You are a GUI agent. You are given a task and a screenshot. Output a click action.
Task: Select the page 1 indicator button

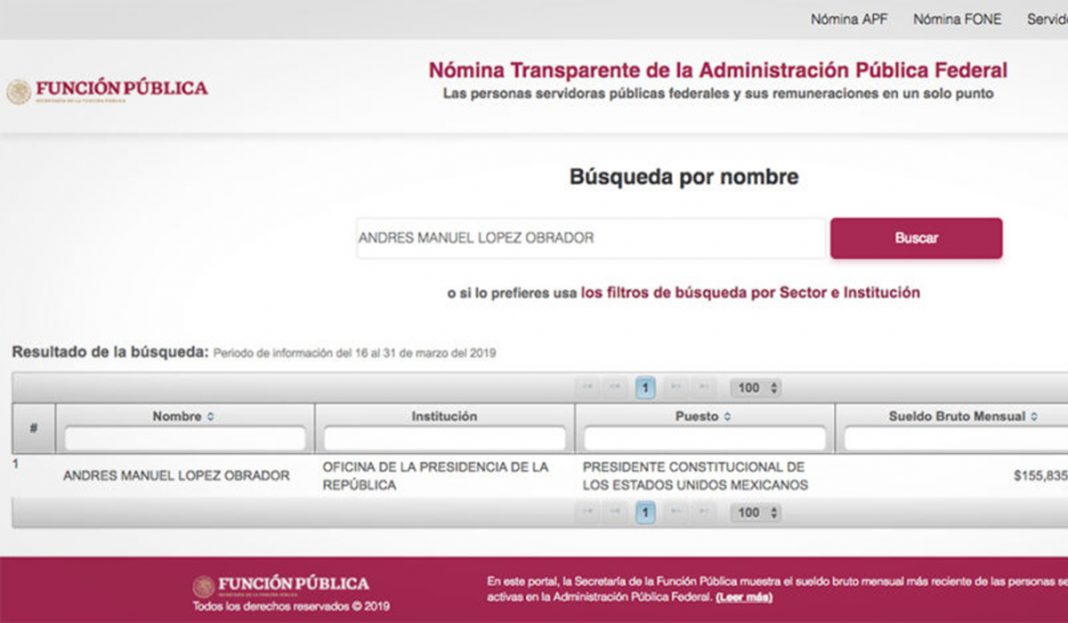pyautogui.click(x=643, y=388)
